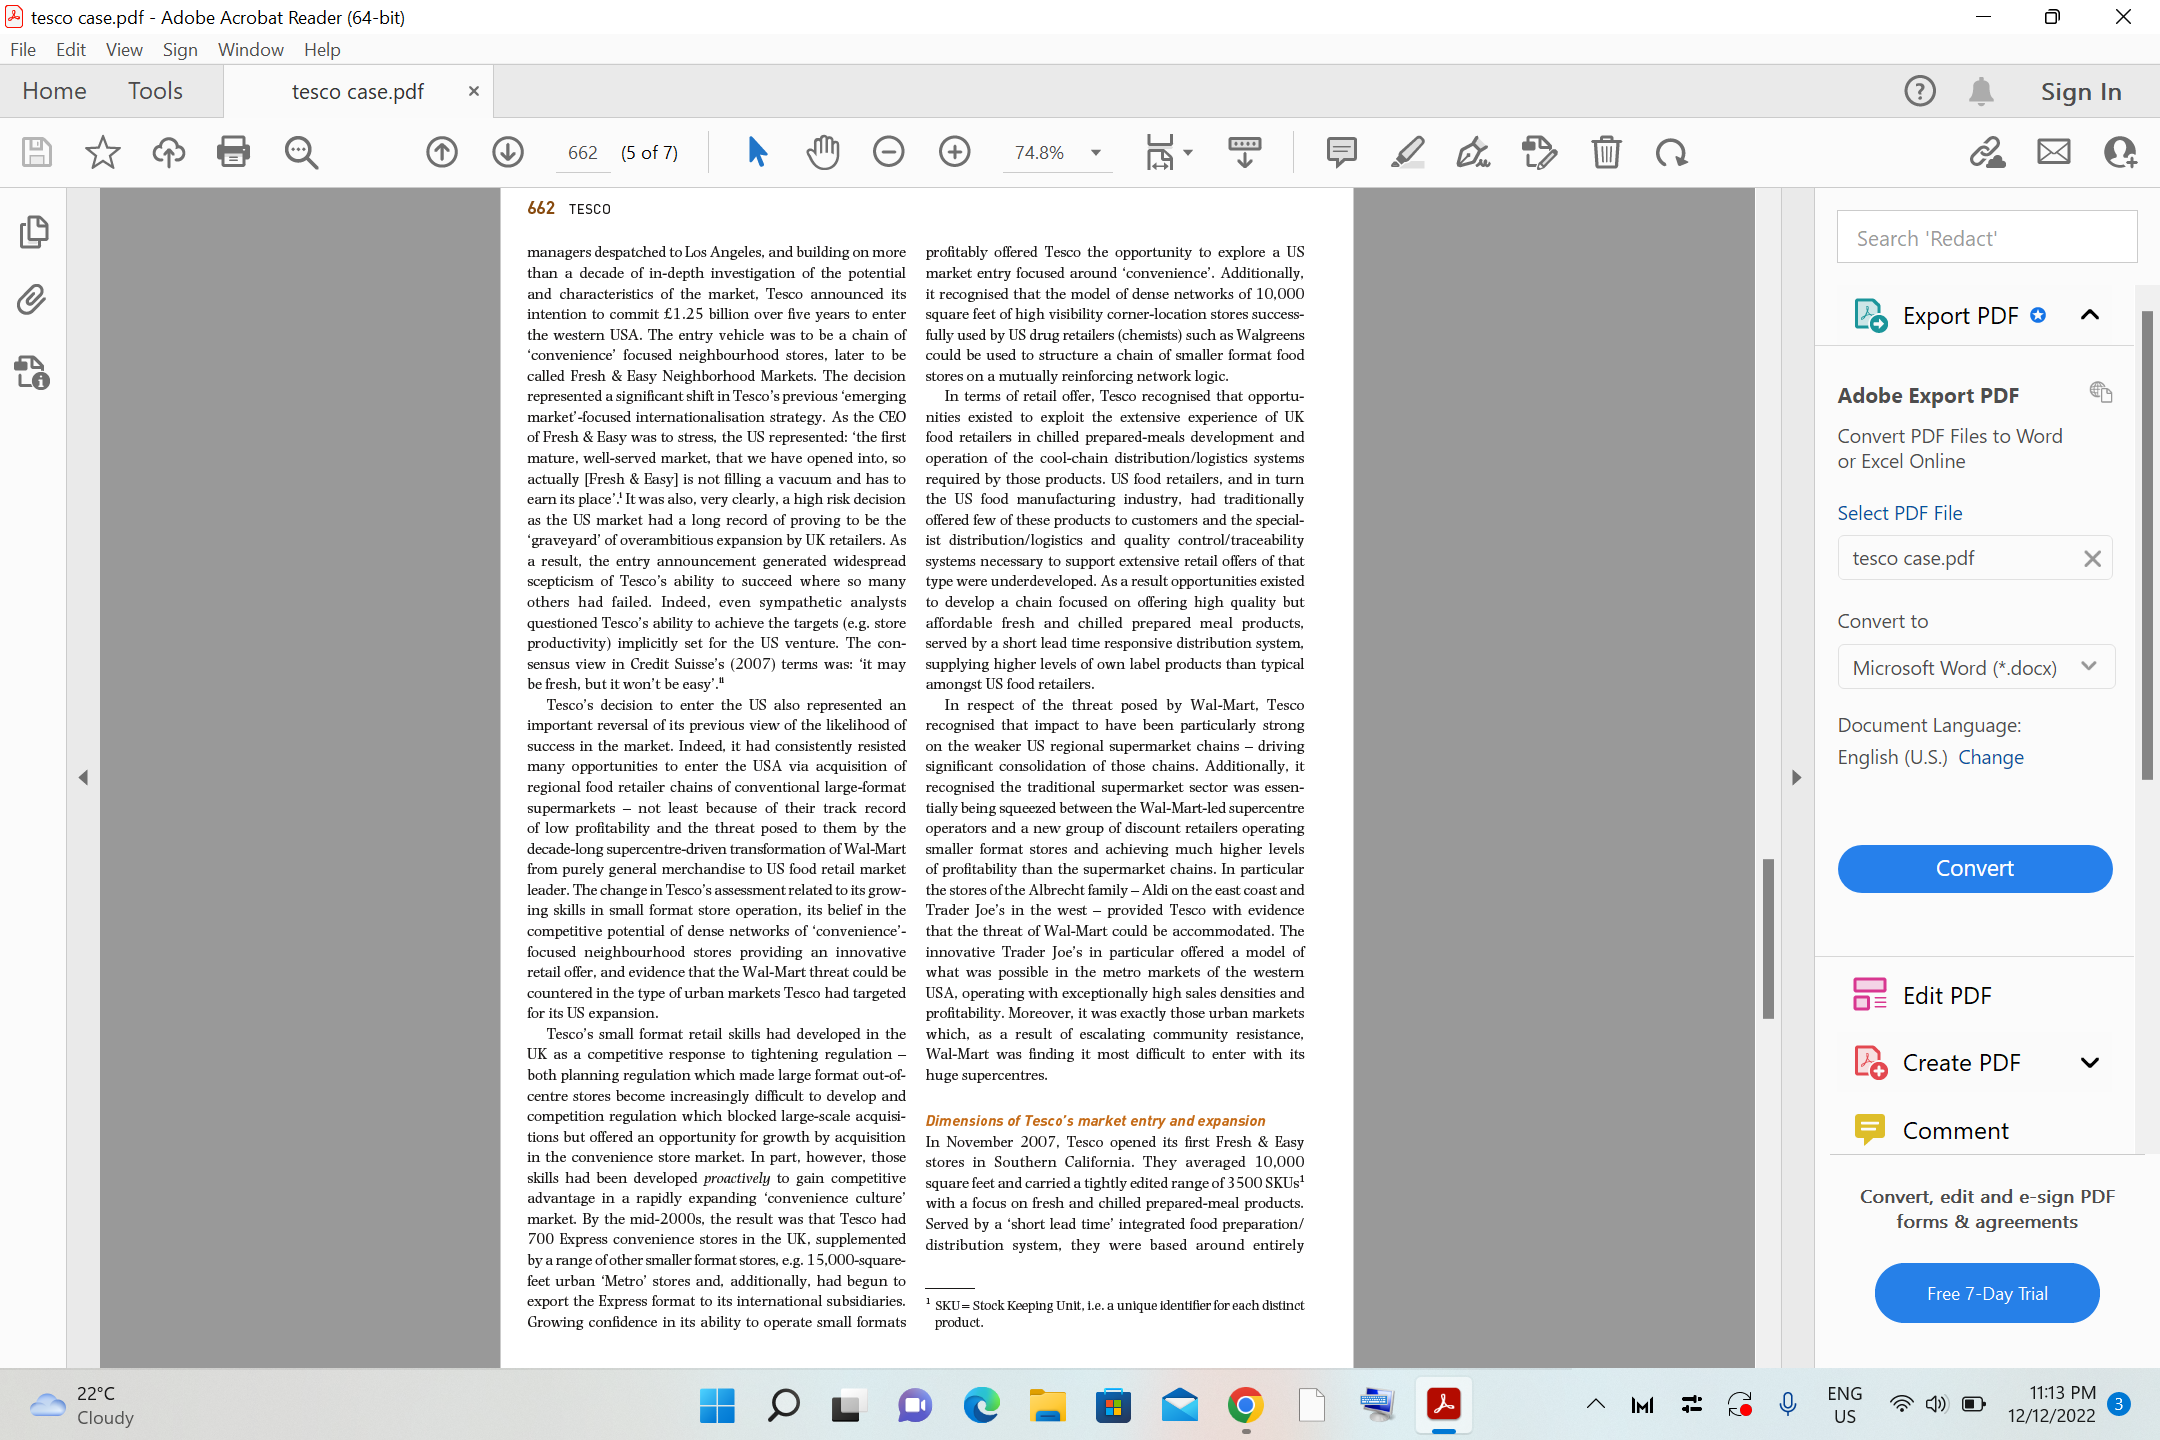Viewport: 2160px width, 1440px height.
Task: Open Find text magnifier tool
Action: (x=301, y=152)
